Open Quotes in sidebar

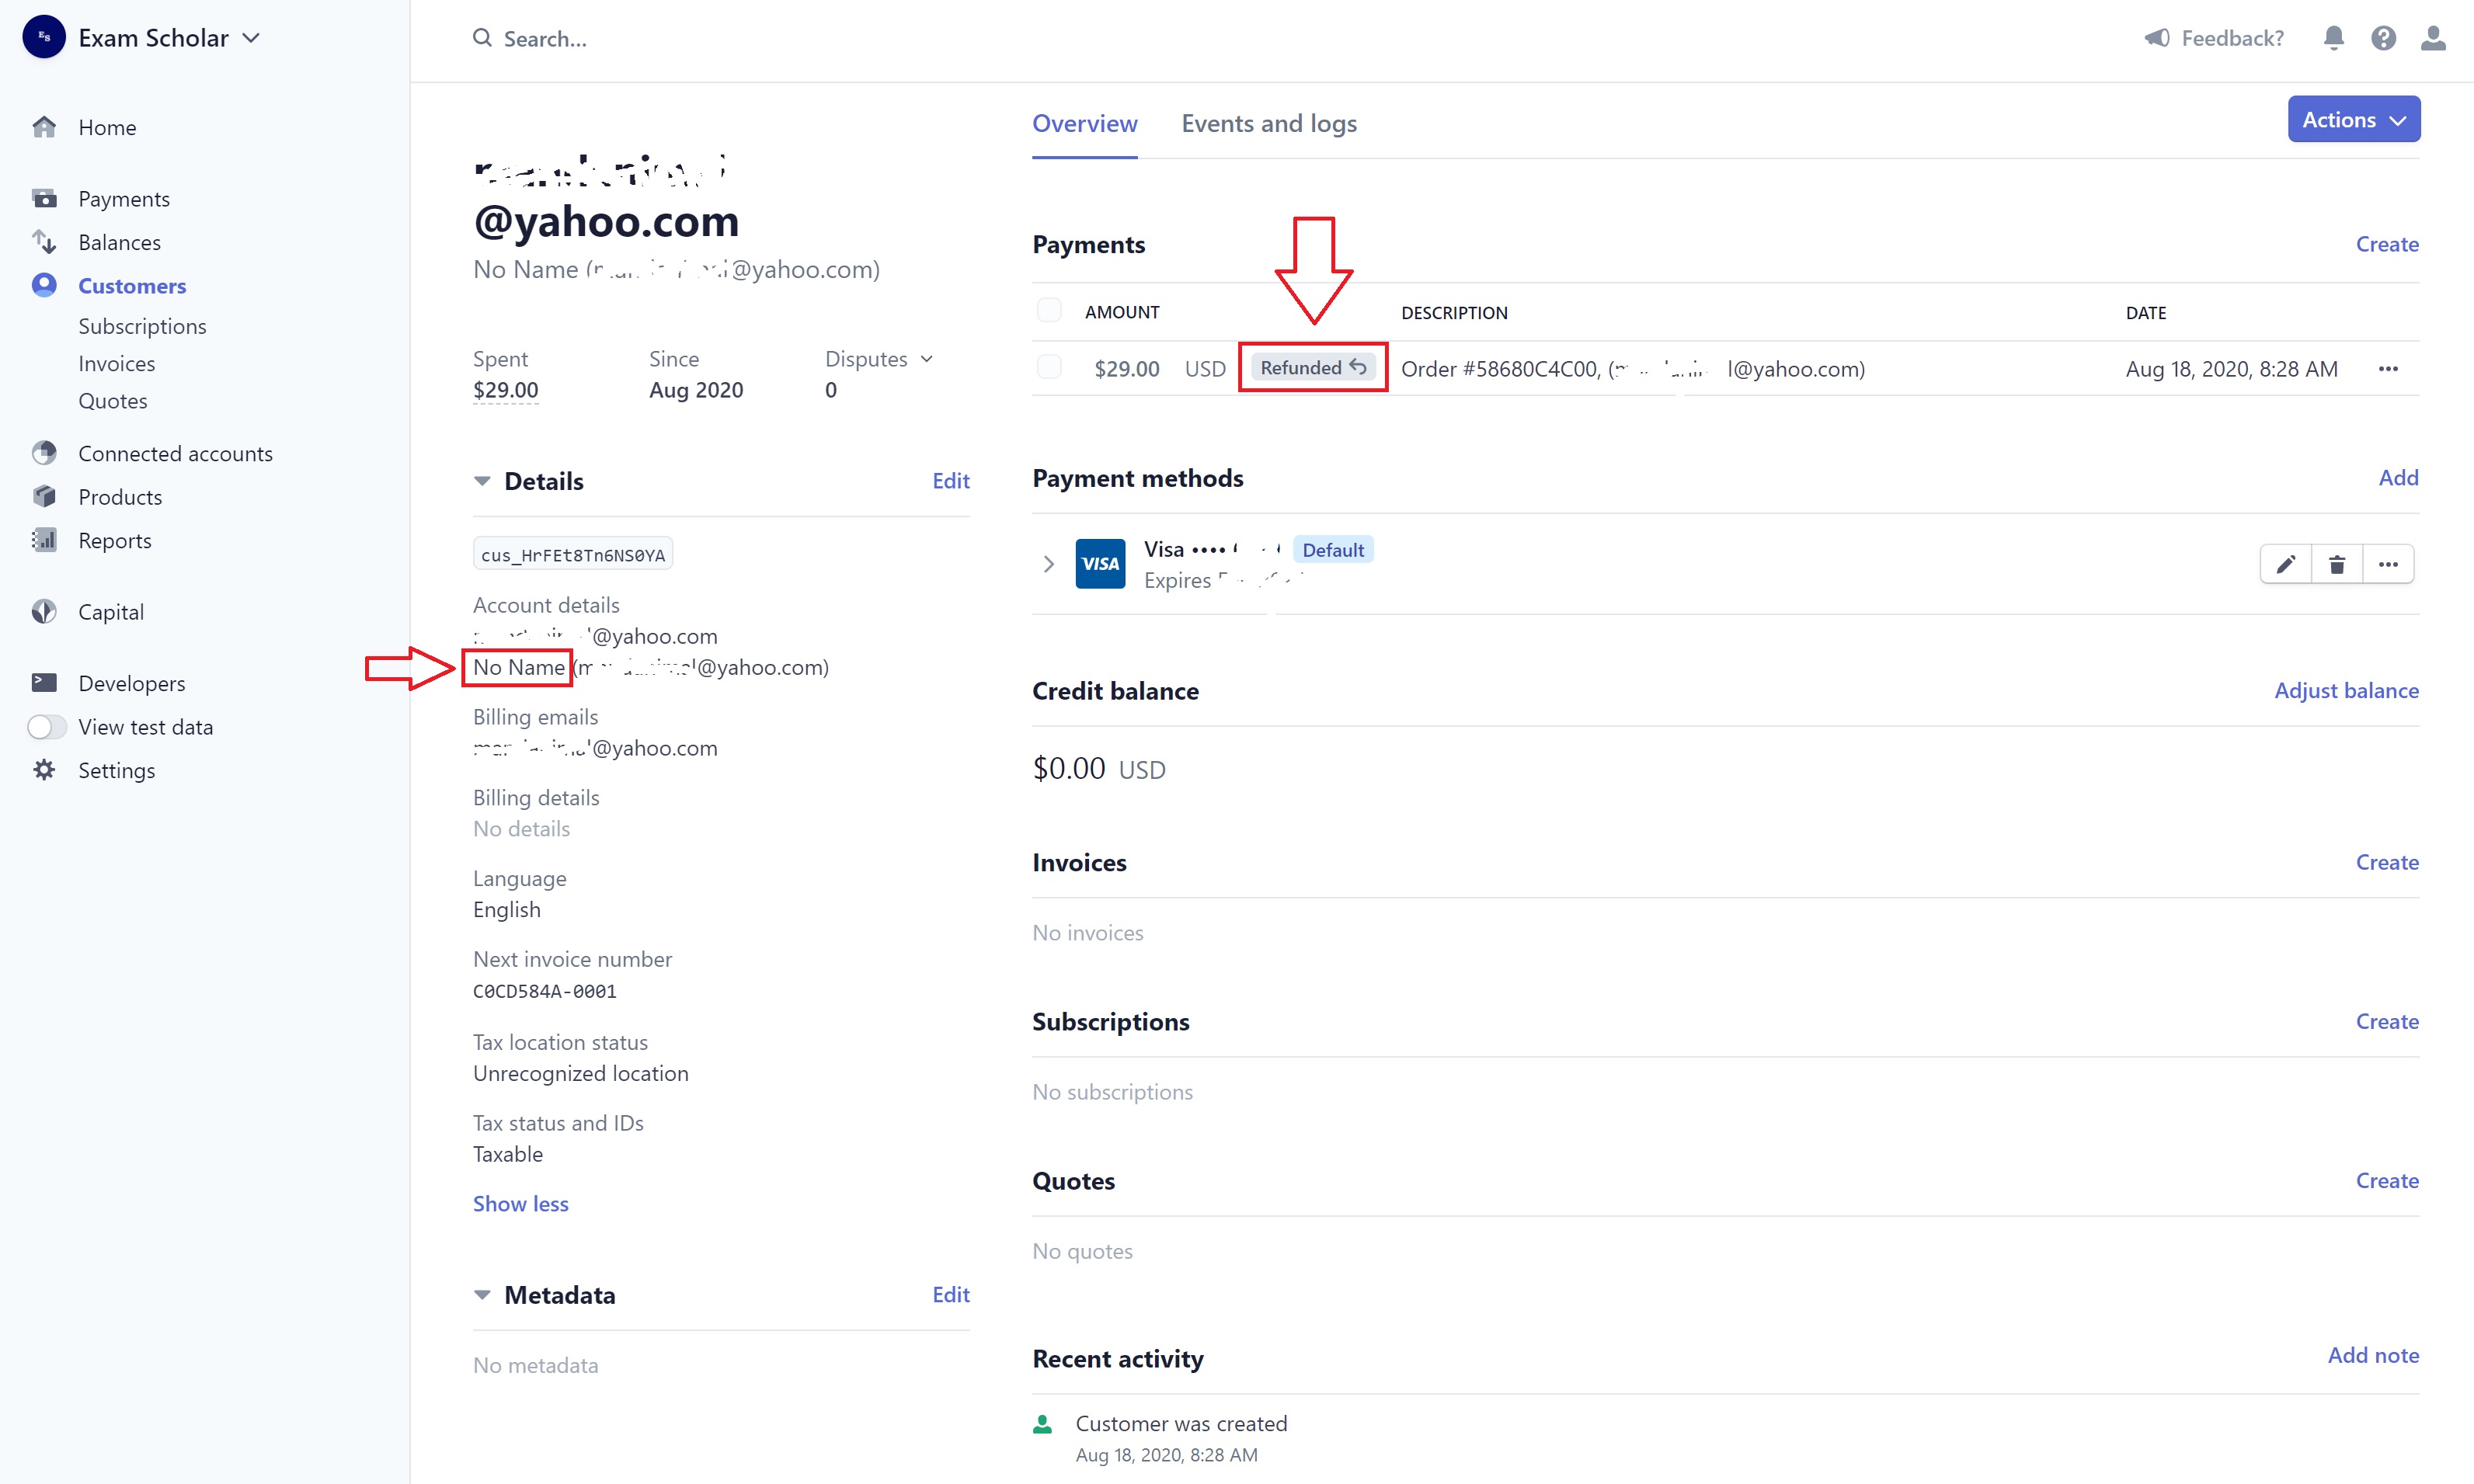pyautogui.click(x=113, y=400)
